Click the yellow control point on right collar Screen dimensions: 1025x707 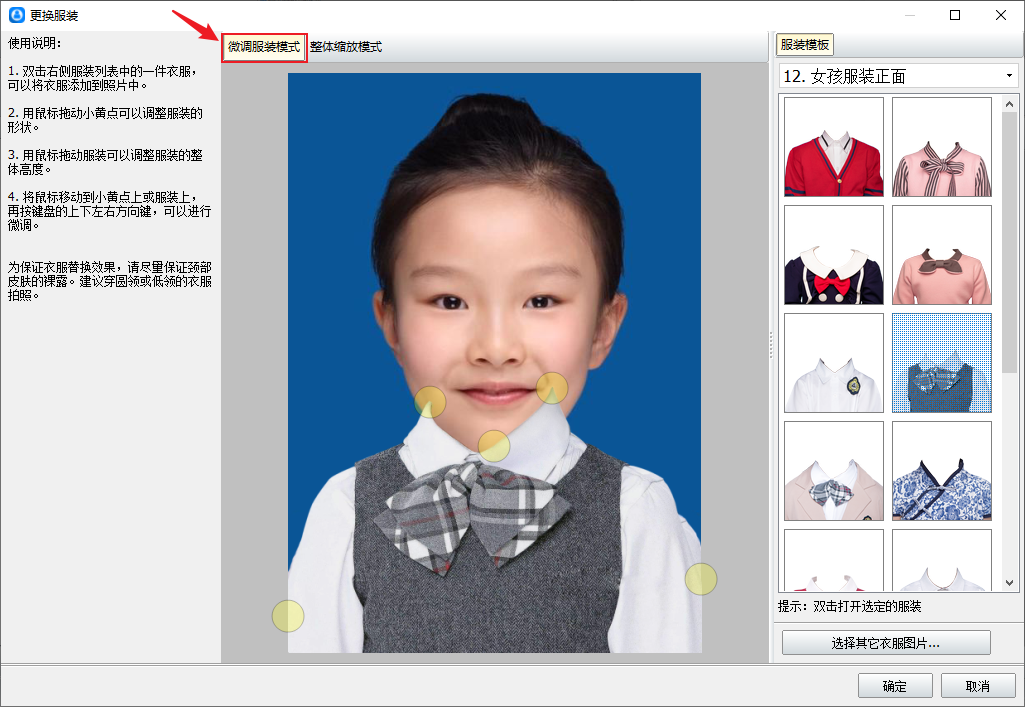click(552, 388)
